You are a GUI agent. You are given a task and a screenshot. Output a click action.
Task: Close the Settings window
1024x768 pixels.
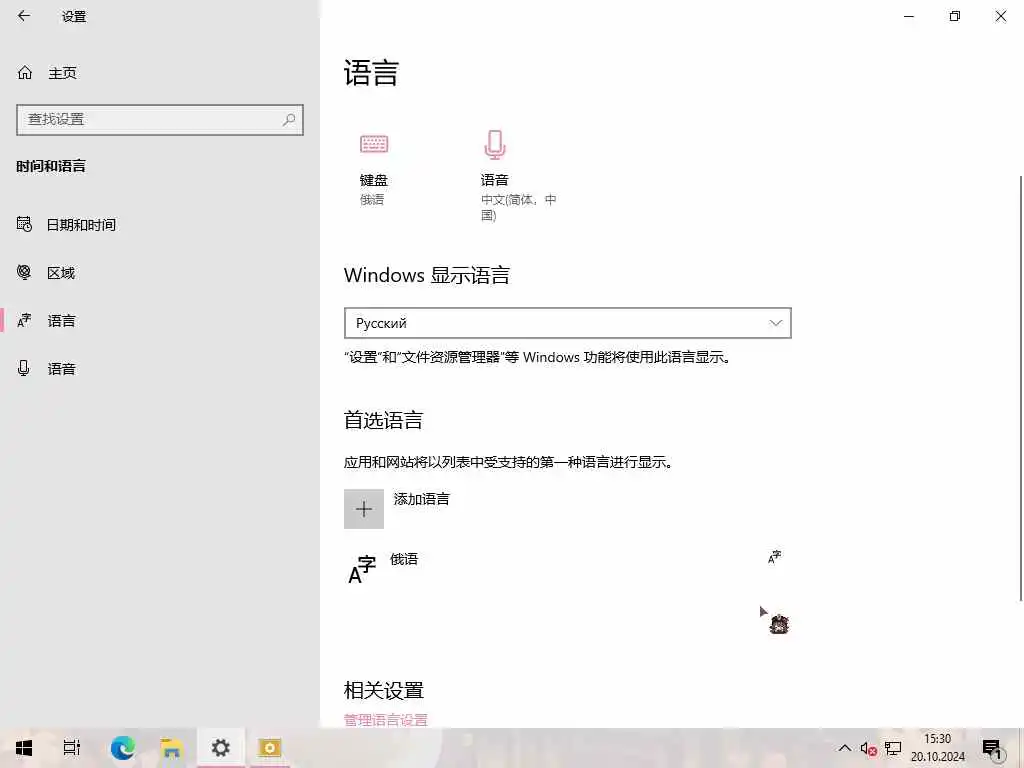point(1000,16)
